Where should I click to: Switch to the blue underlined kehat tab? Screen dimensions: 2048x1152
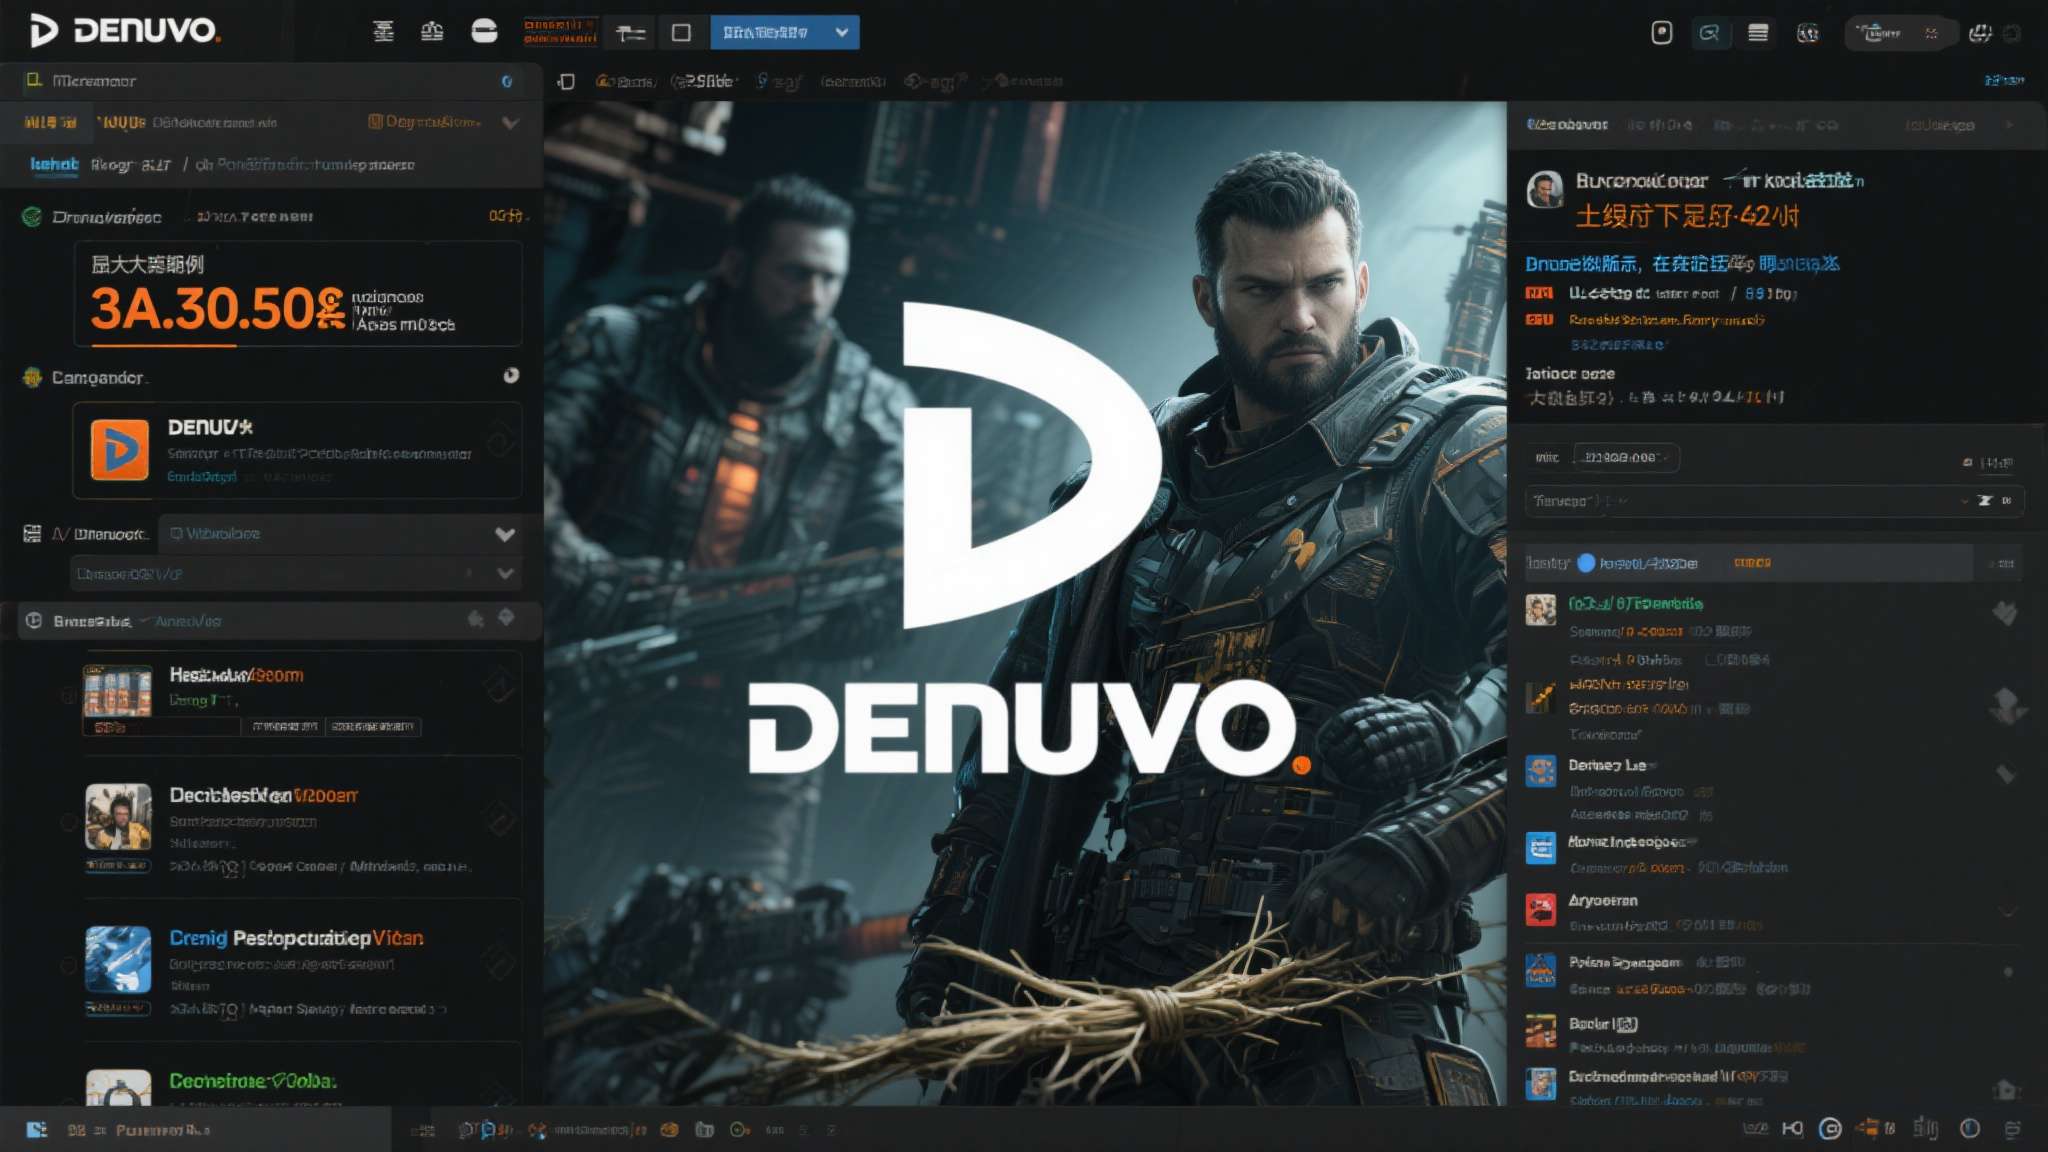[x=54, y=164]
